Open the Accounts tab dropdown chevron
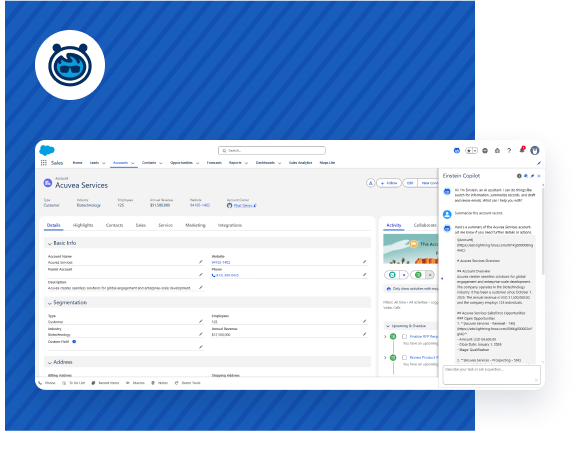 [132, 163]
